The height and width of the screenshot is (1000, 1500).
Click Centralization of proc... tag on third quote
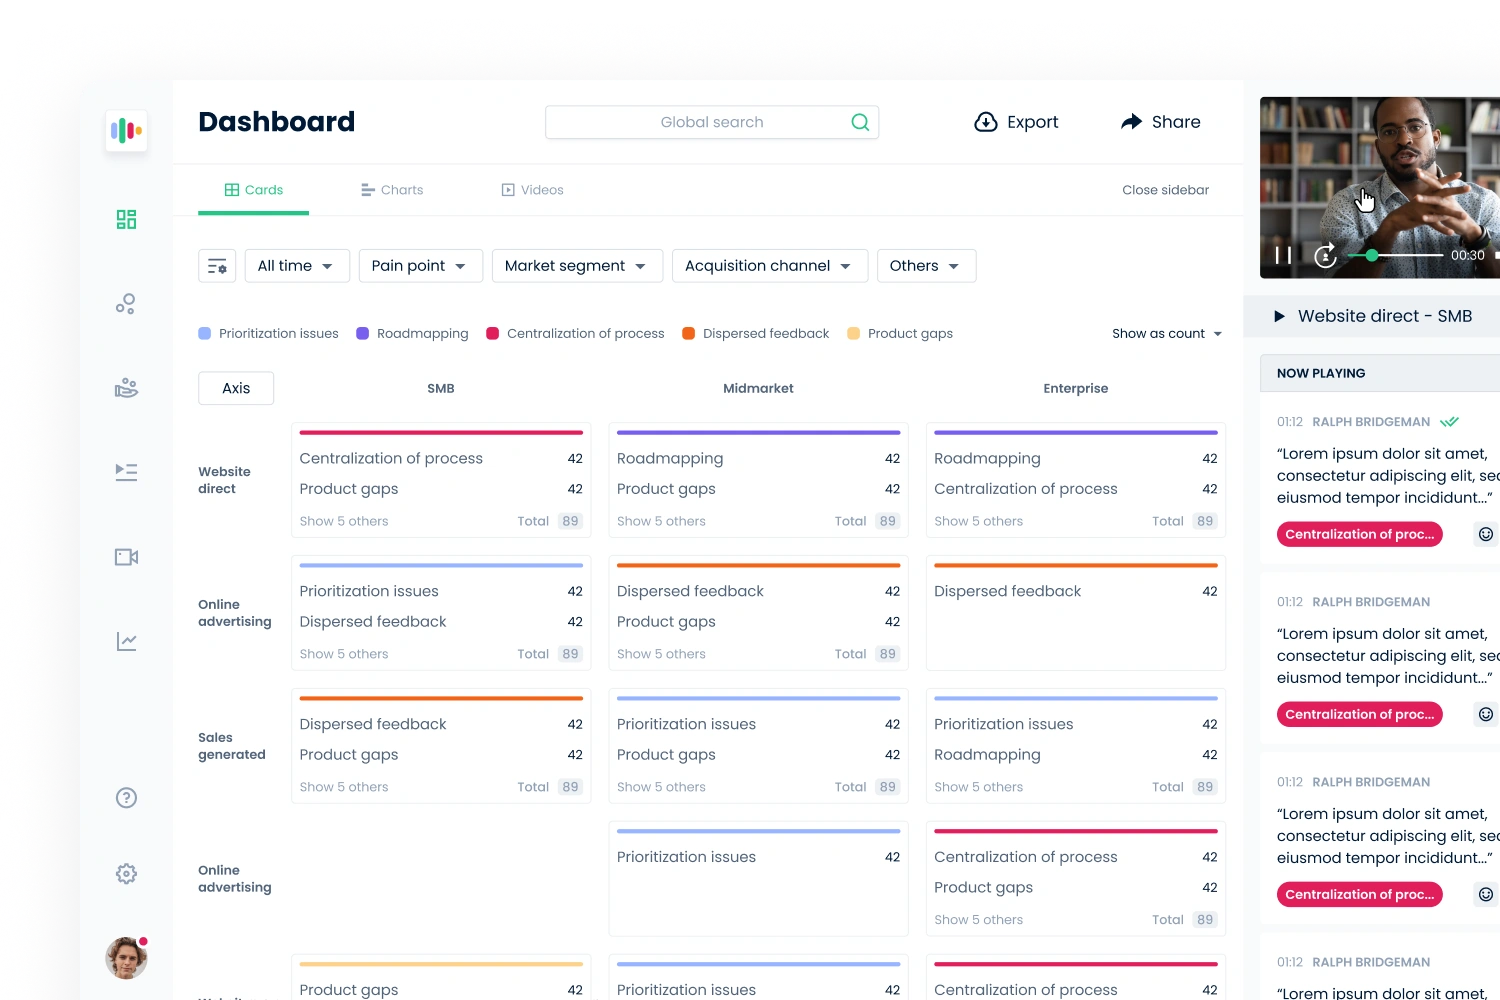tap(1359, 894)
